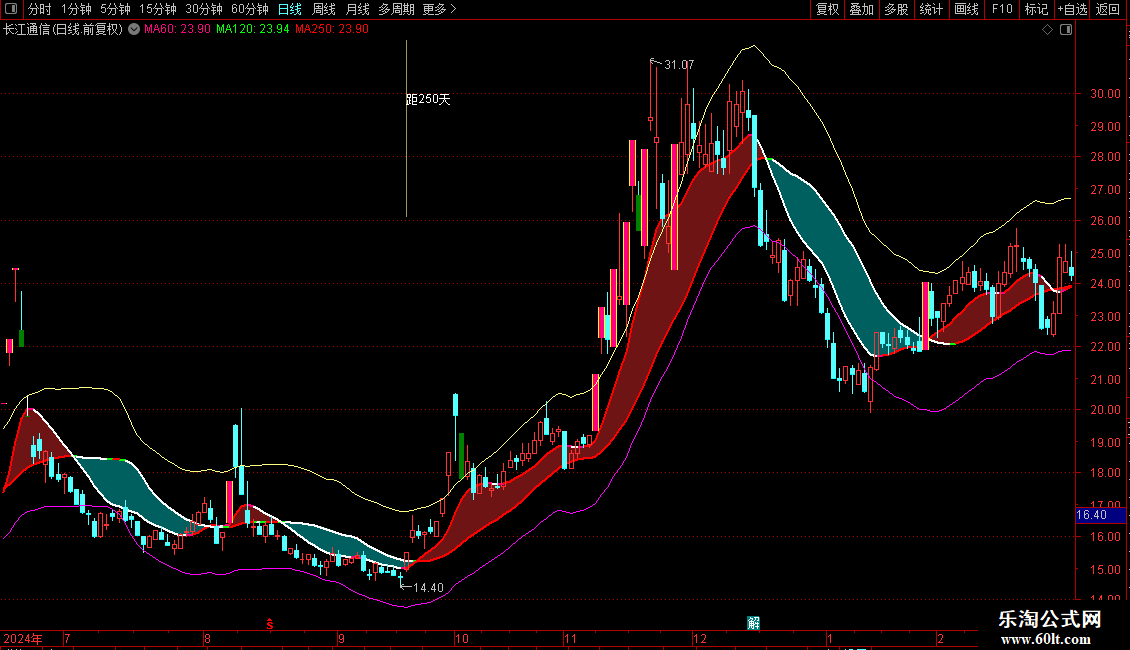Open the 复权 price adjustment menu
Image resolution: width=1130 pixels, height=650 pixels.
coord(827,9)
